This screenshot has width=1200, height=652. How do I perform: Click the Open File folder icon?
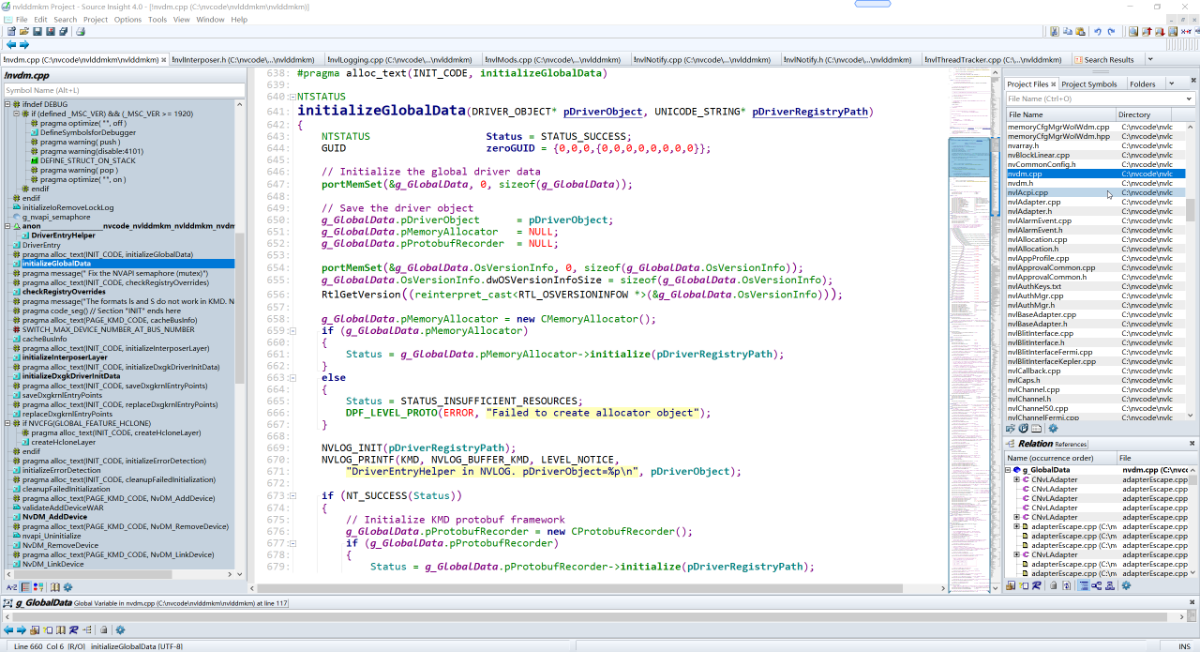(24, 31)
